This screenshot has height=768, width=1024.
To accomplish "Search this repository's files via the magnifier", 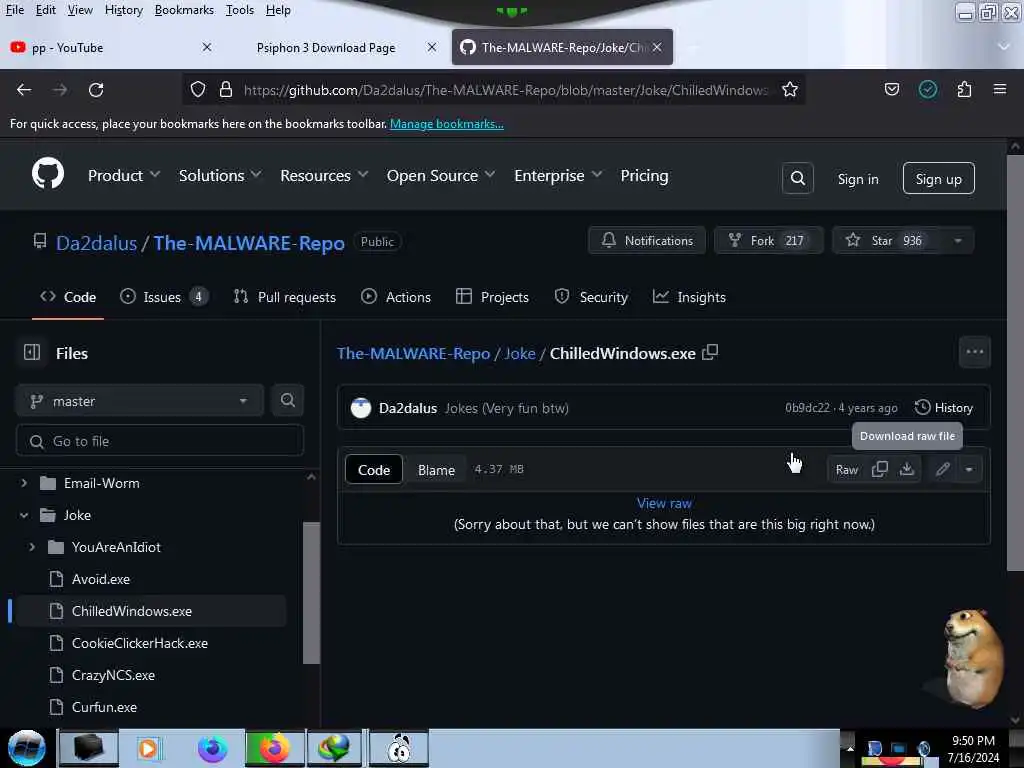I will [287, 400].
